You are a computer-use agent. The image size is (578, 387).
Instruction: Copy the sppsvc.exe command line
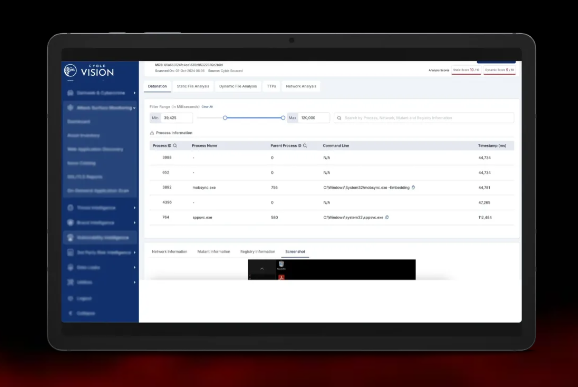pyautogui.click(x=387, y=217)
